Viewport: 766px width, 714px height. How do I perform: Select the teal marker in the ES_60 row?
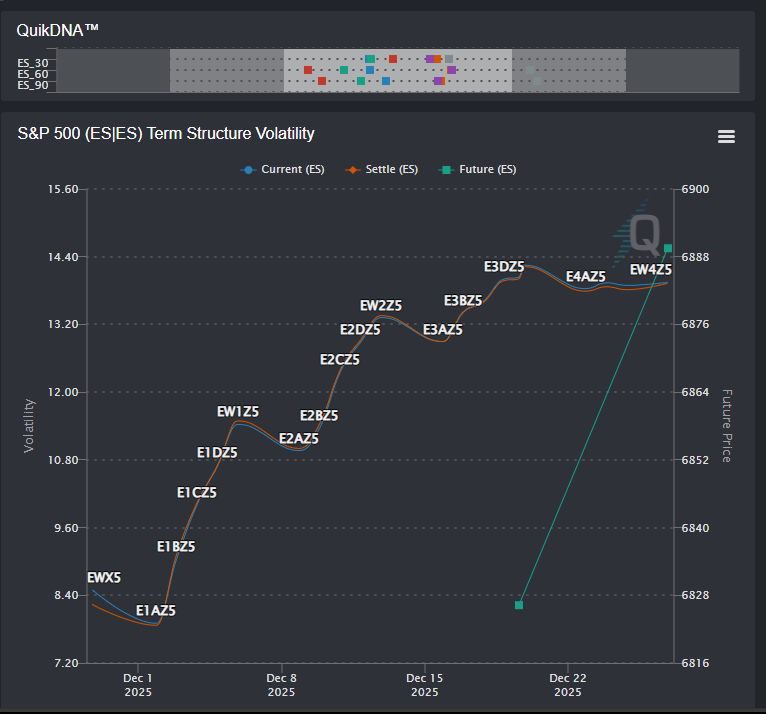tap(344, 70)
